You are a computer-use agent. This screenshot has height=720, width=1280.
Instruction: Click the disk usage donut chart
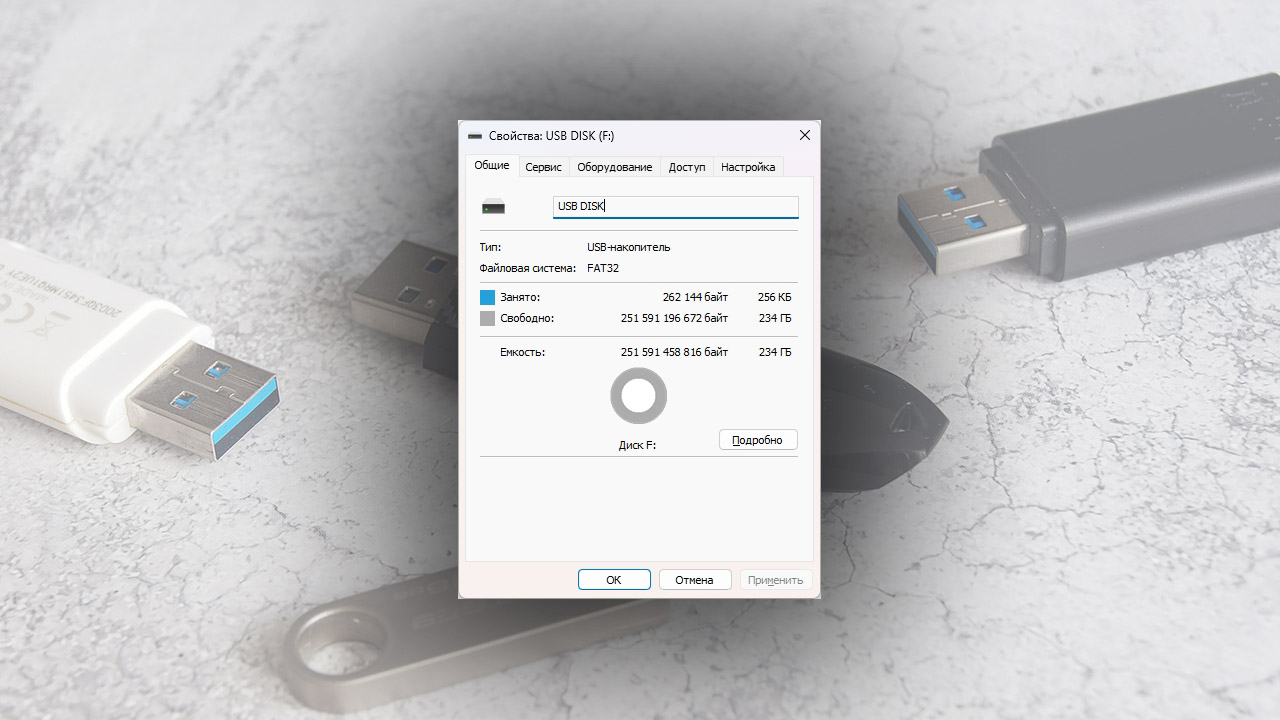coord(638,397)
